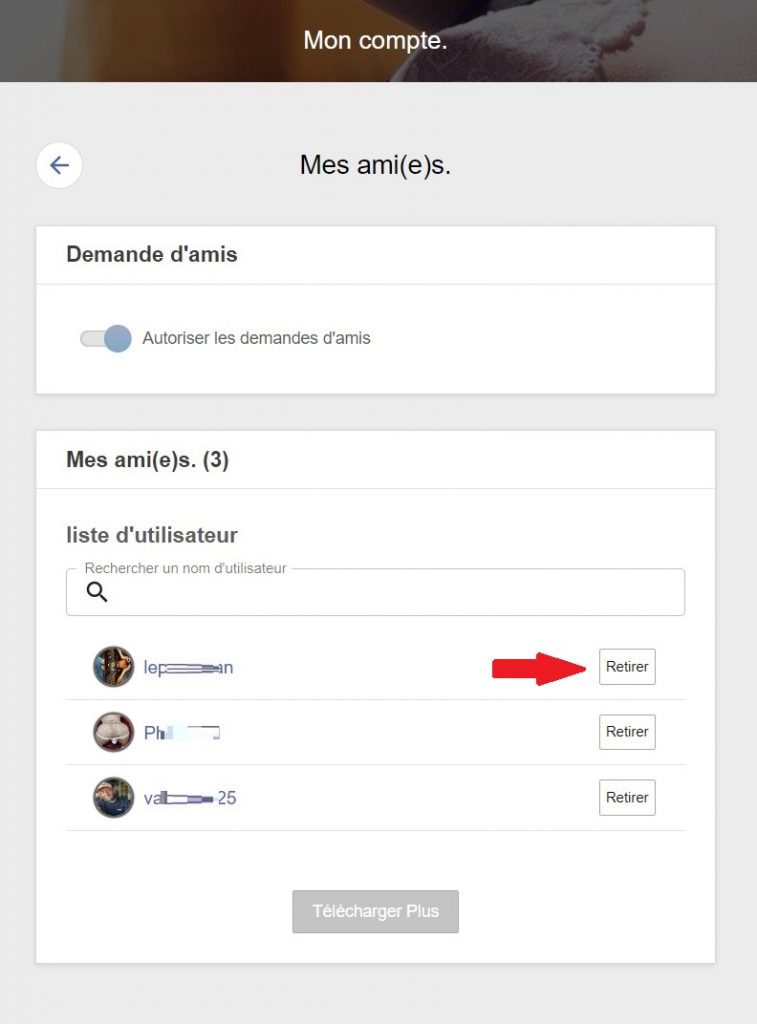Open the profile picture of the first friend
Viewport: 757px width, 1024px height.
coord(113,667)
